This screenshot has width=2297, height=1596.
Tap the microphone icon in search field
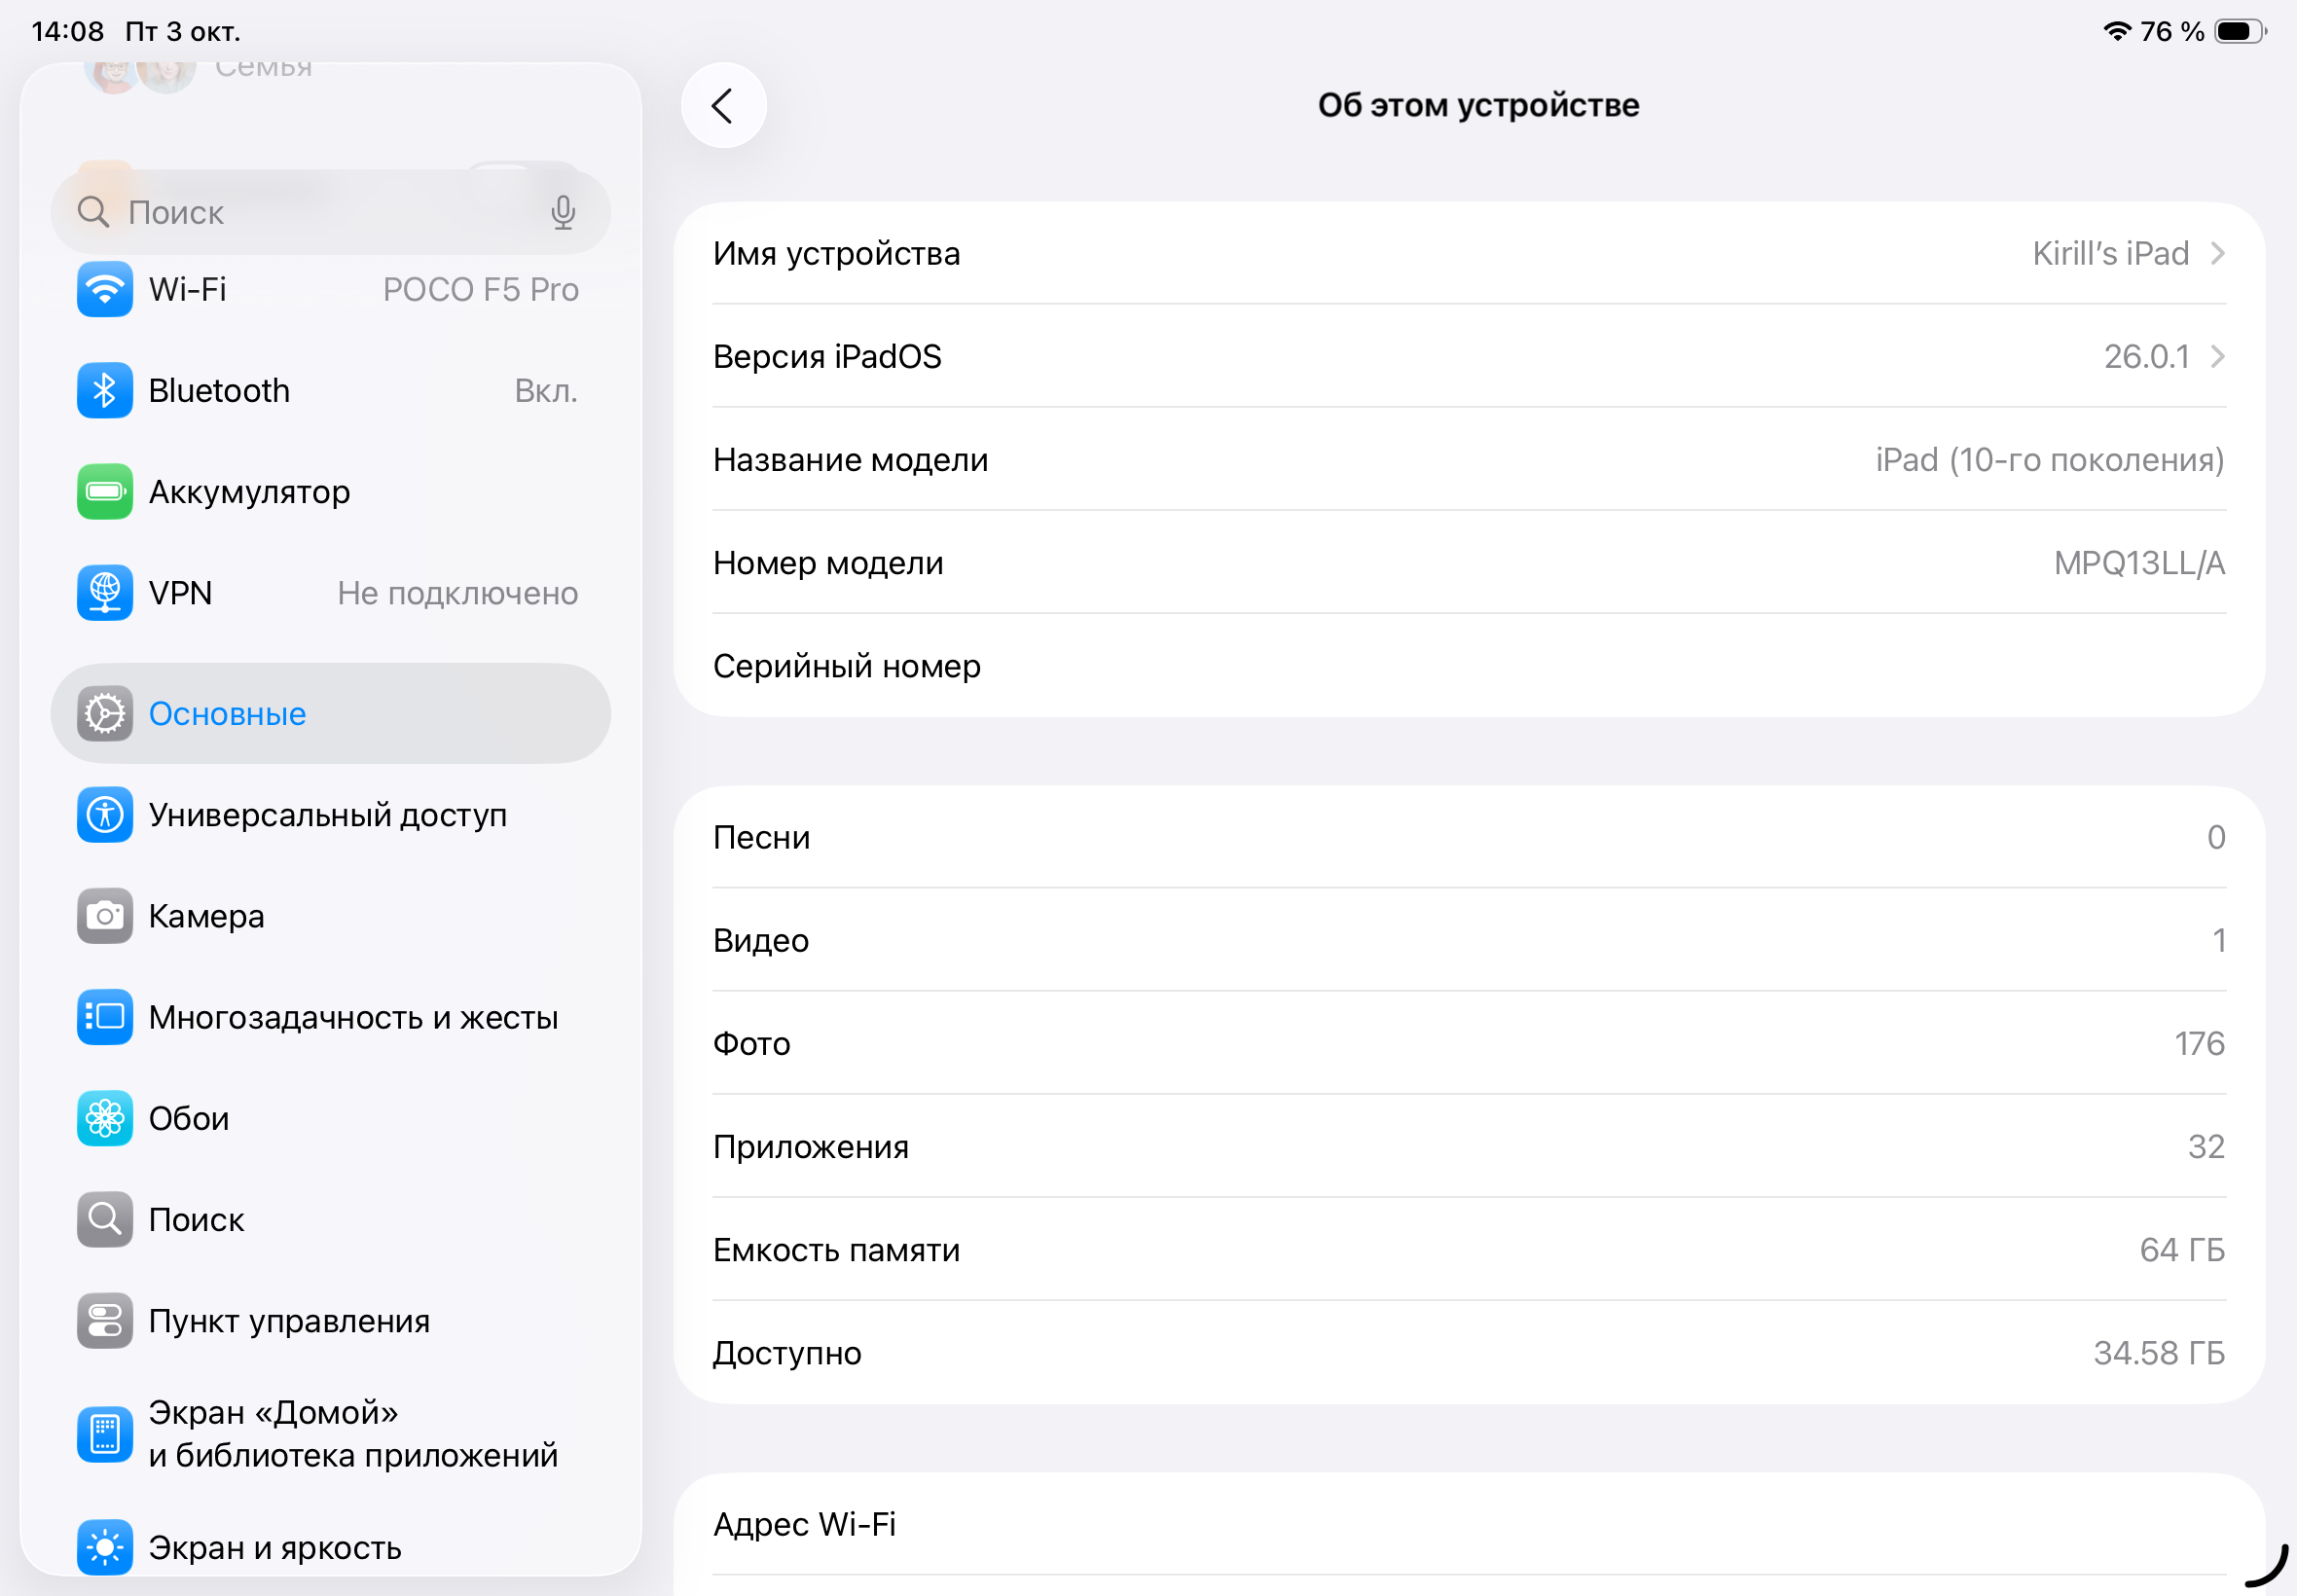563,212
